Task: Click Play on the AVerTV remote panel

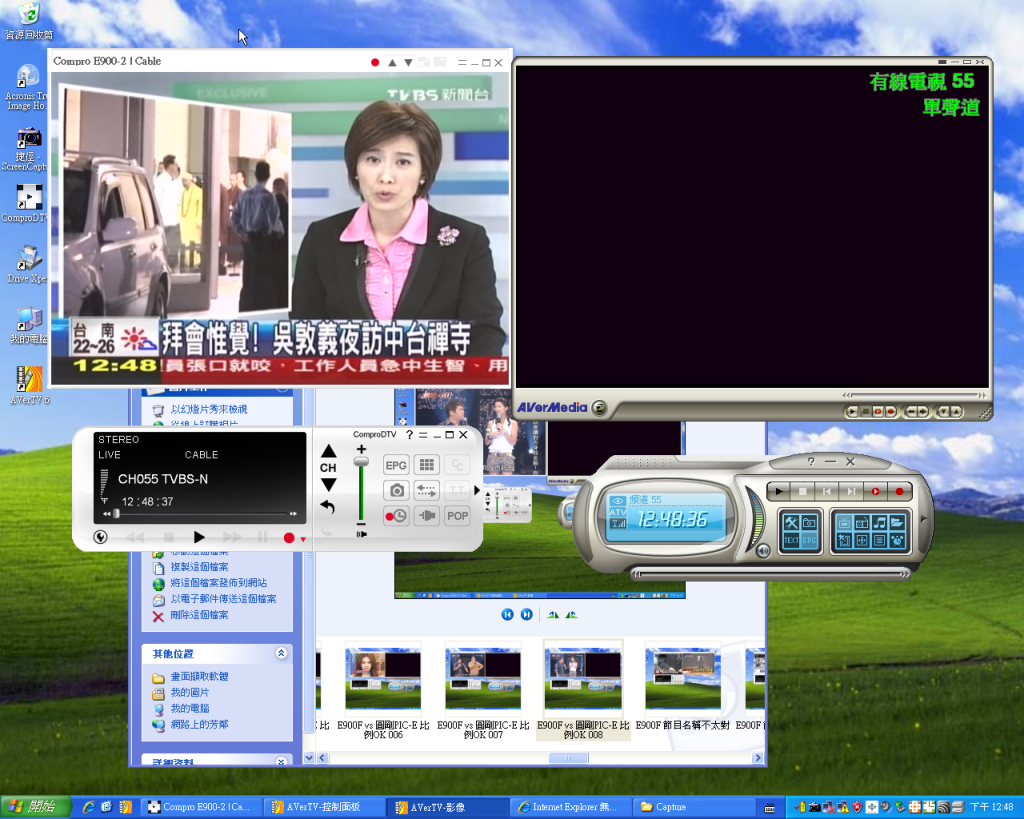Action: 778,491
